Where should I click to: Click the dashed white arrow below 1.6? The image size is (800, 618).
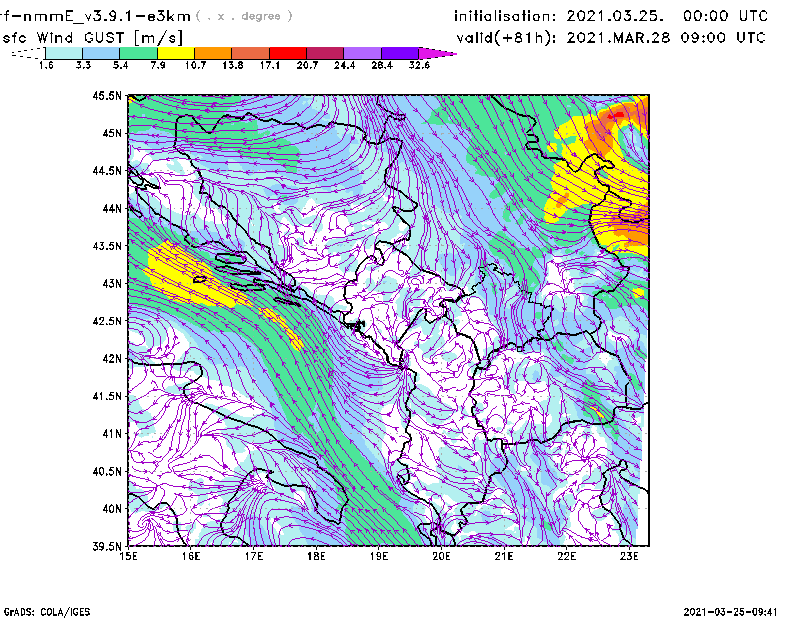pos(28,53)
